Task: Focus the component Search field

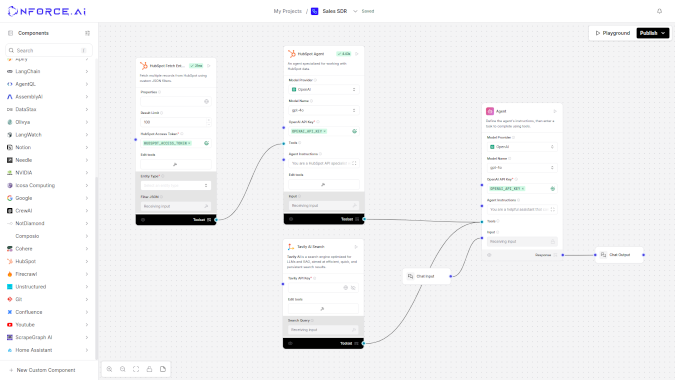Action: pos(48,50)
